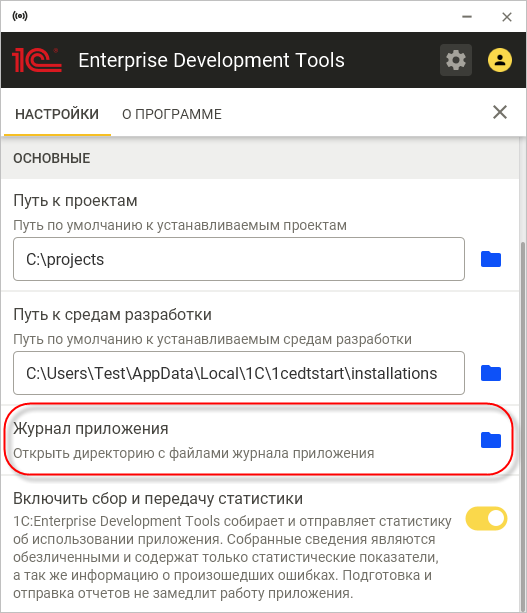Click the Включить сбор и передачу статистики label
527x613 pixels.
[x=158, y=498]
